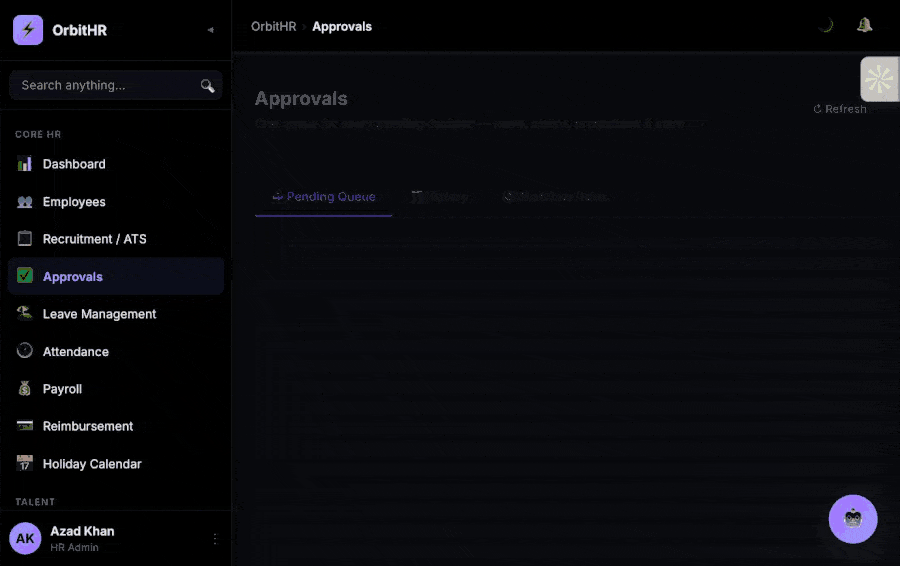900x566 pixels.
Task: Click the Reimbursement card icon
Action: (25, 425)
